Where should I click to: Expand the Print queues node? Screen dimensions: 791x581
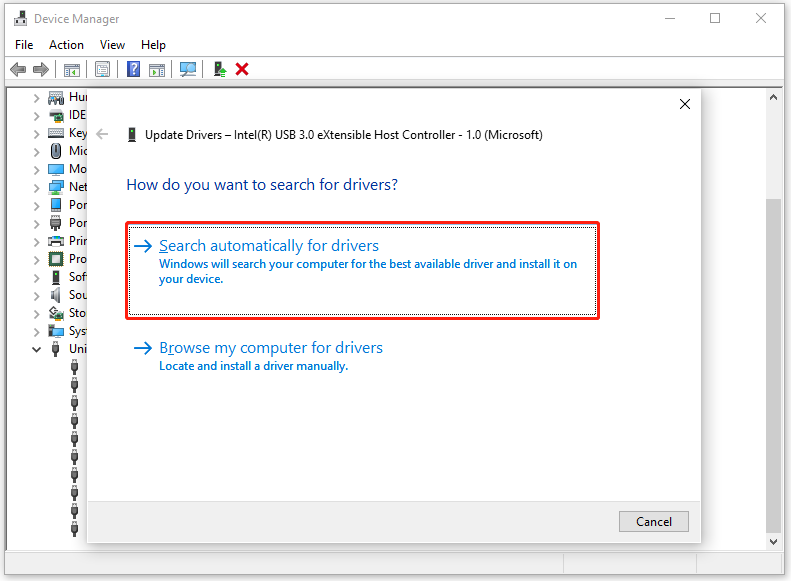coord(36,242)
